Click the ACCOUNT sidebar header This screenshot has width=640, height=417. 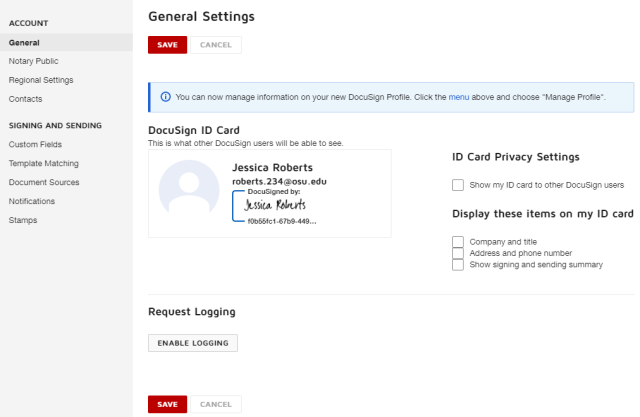[x=29, y=23]
